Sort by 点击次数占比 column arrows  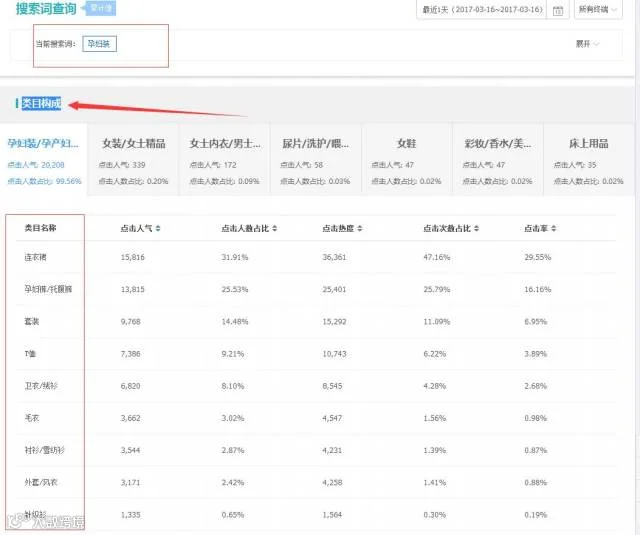tap(477, 229)
